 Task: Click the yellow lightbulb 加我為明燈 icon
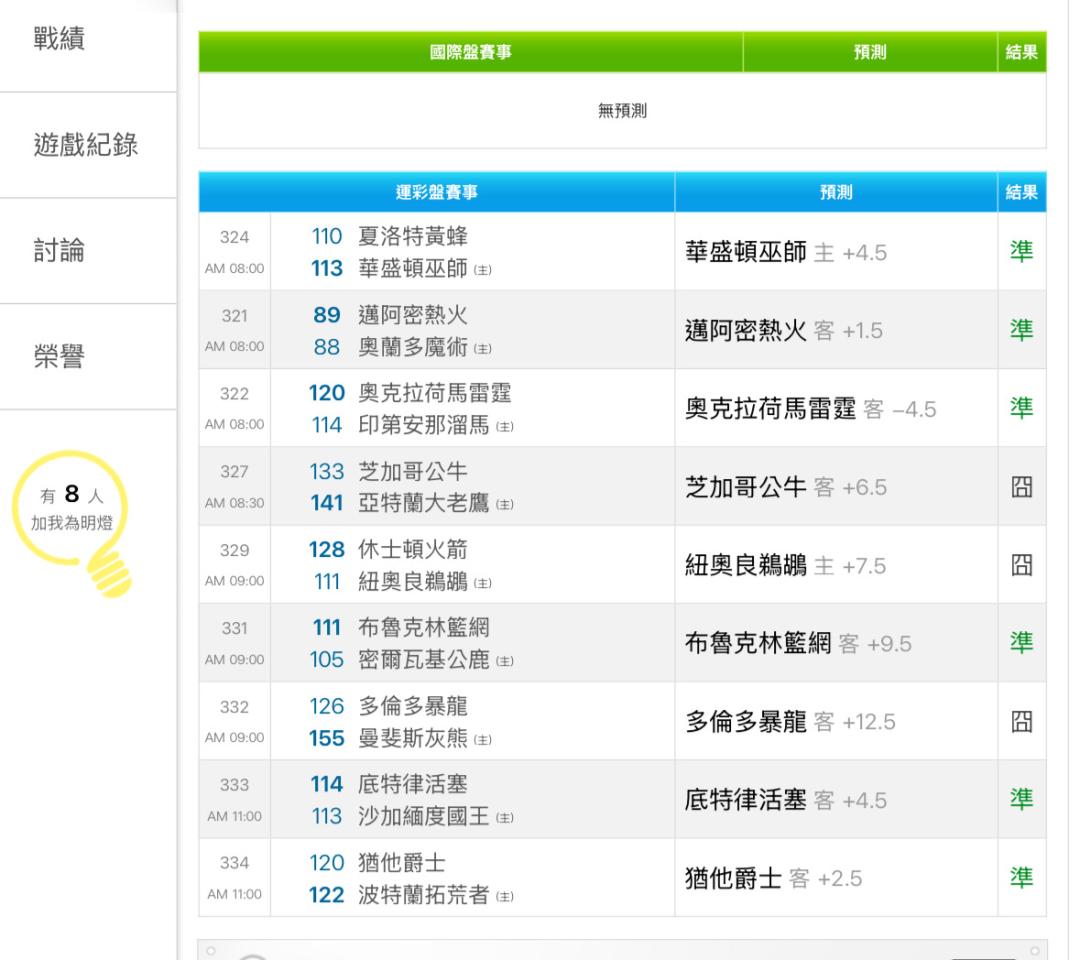click(72, 522)
